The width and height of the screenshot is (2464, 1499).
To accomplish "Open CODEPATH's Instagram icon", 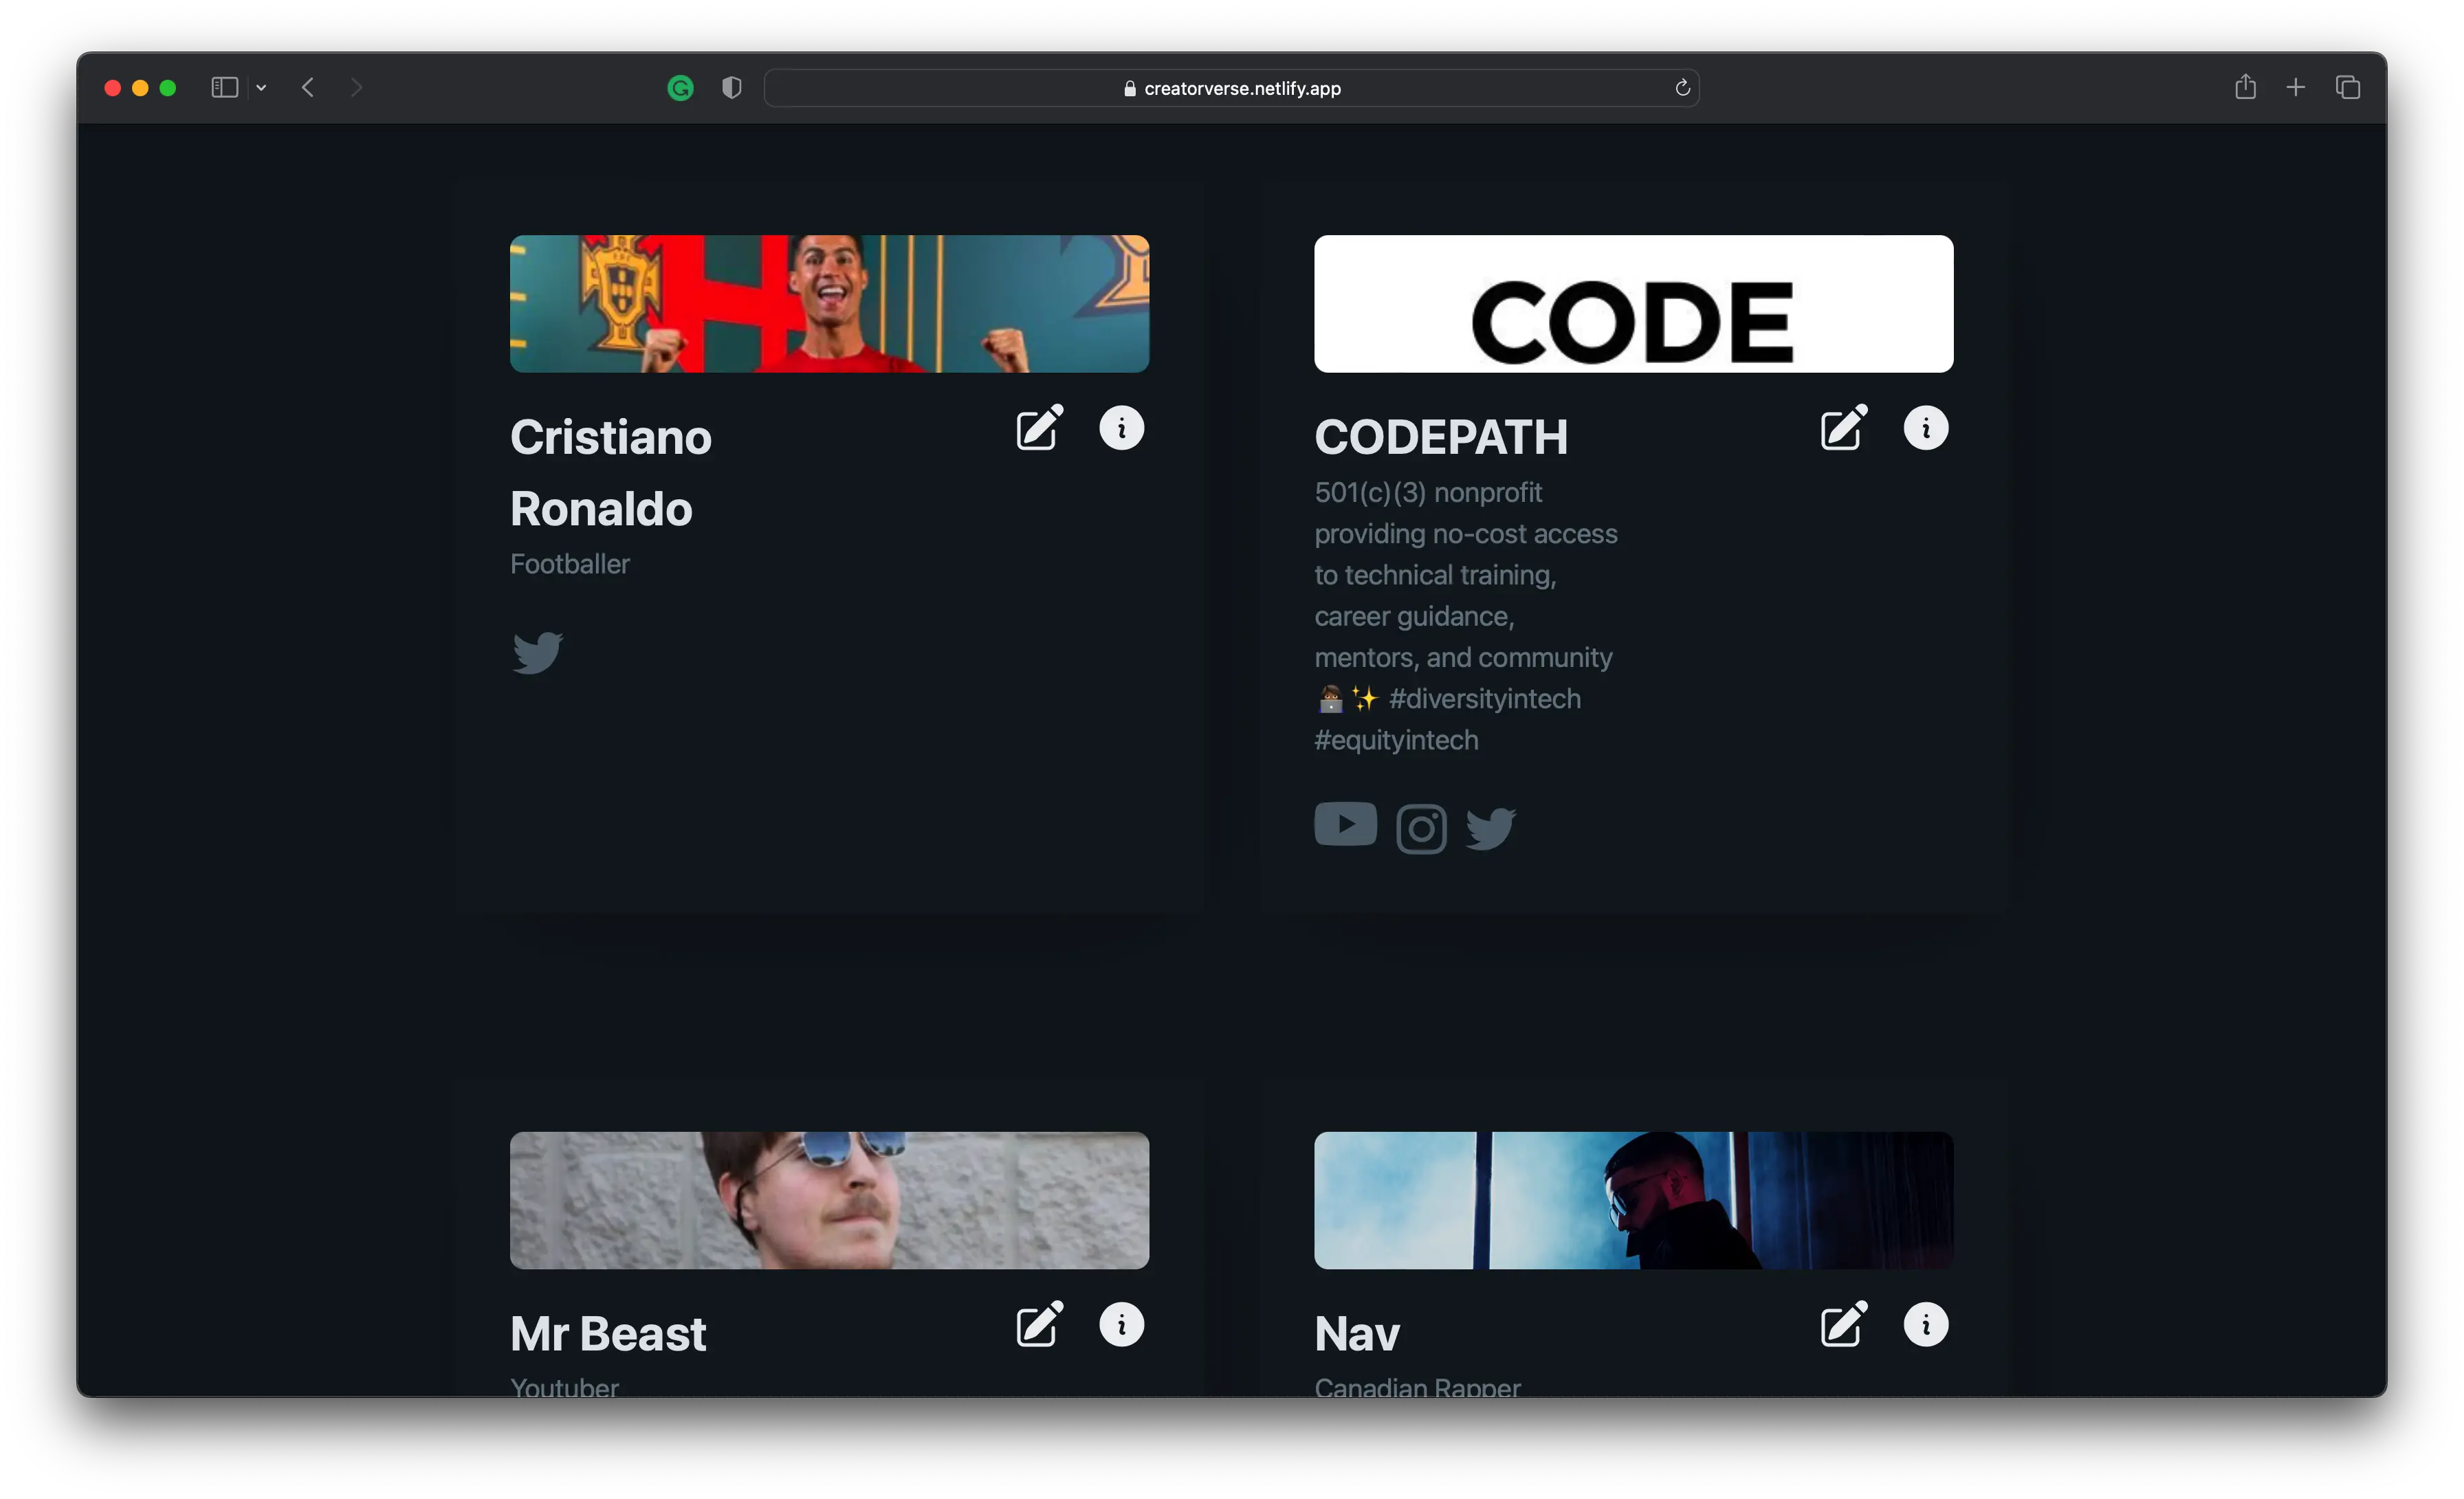I will 1420,829.
